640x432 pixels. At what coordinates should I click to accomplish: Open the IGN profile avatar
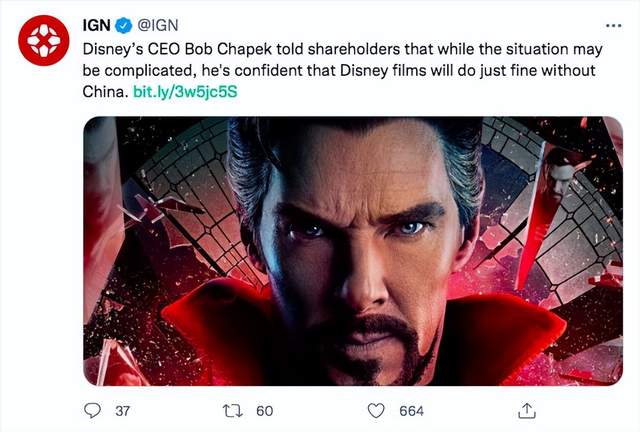pos(44,41)
